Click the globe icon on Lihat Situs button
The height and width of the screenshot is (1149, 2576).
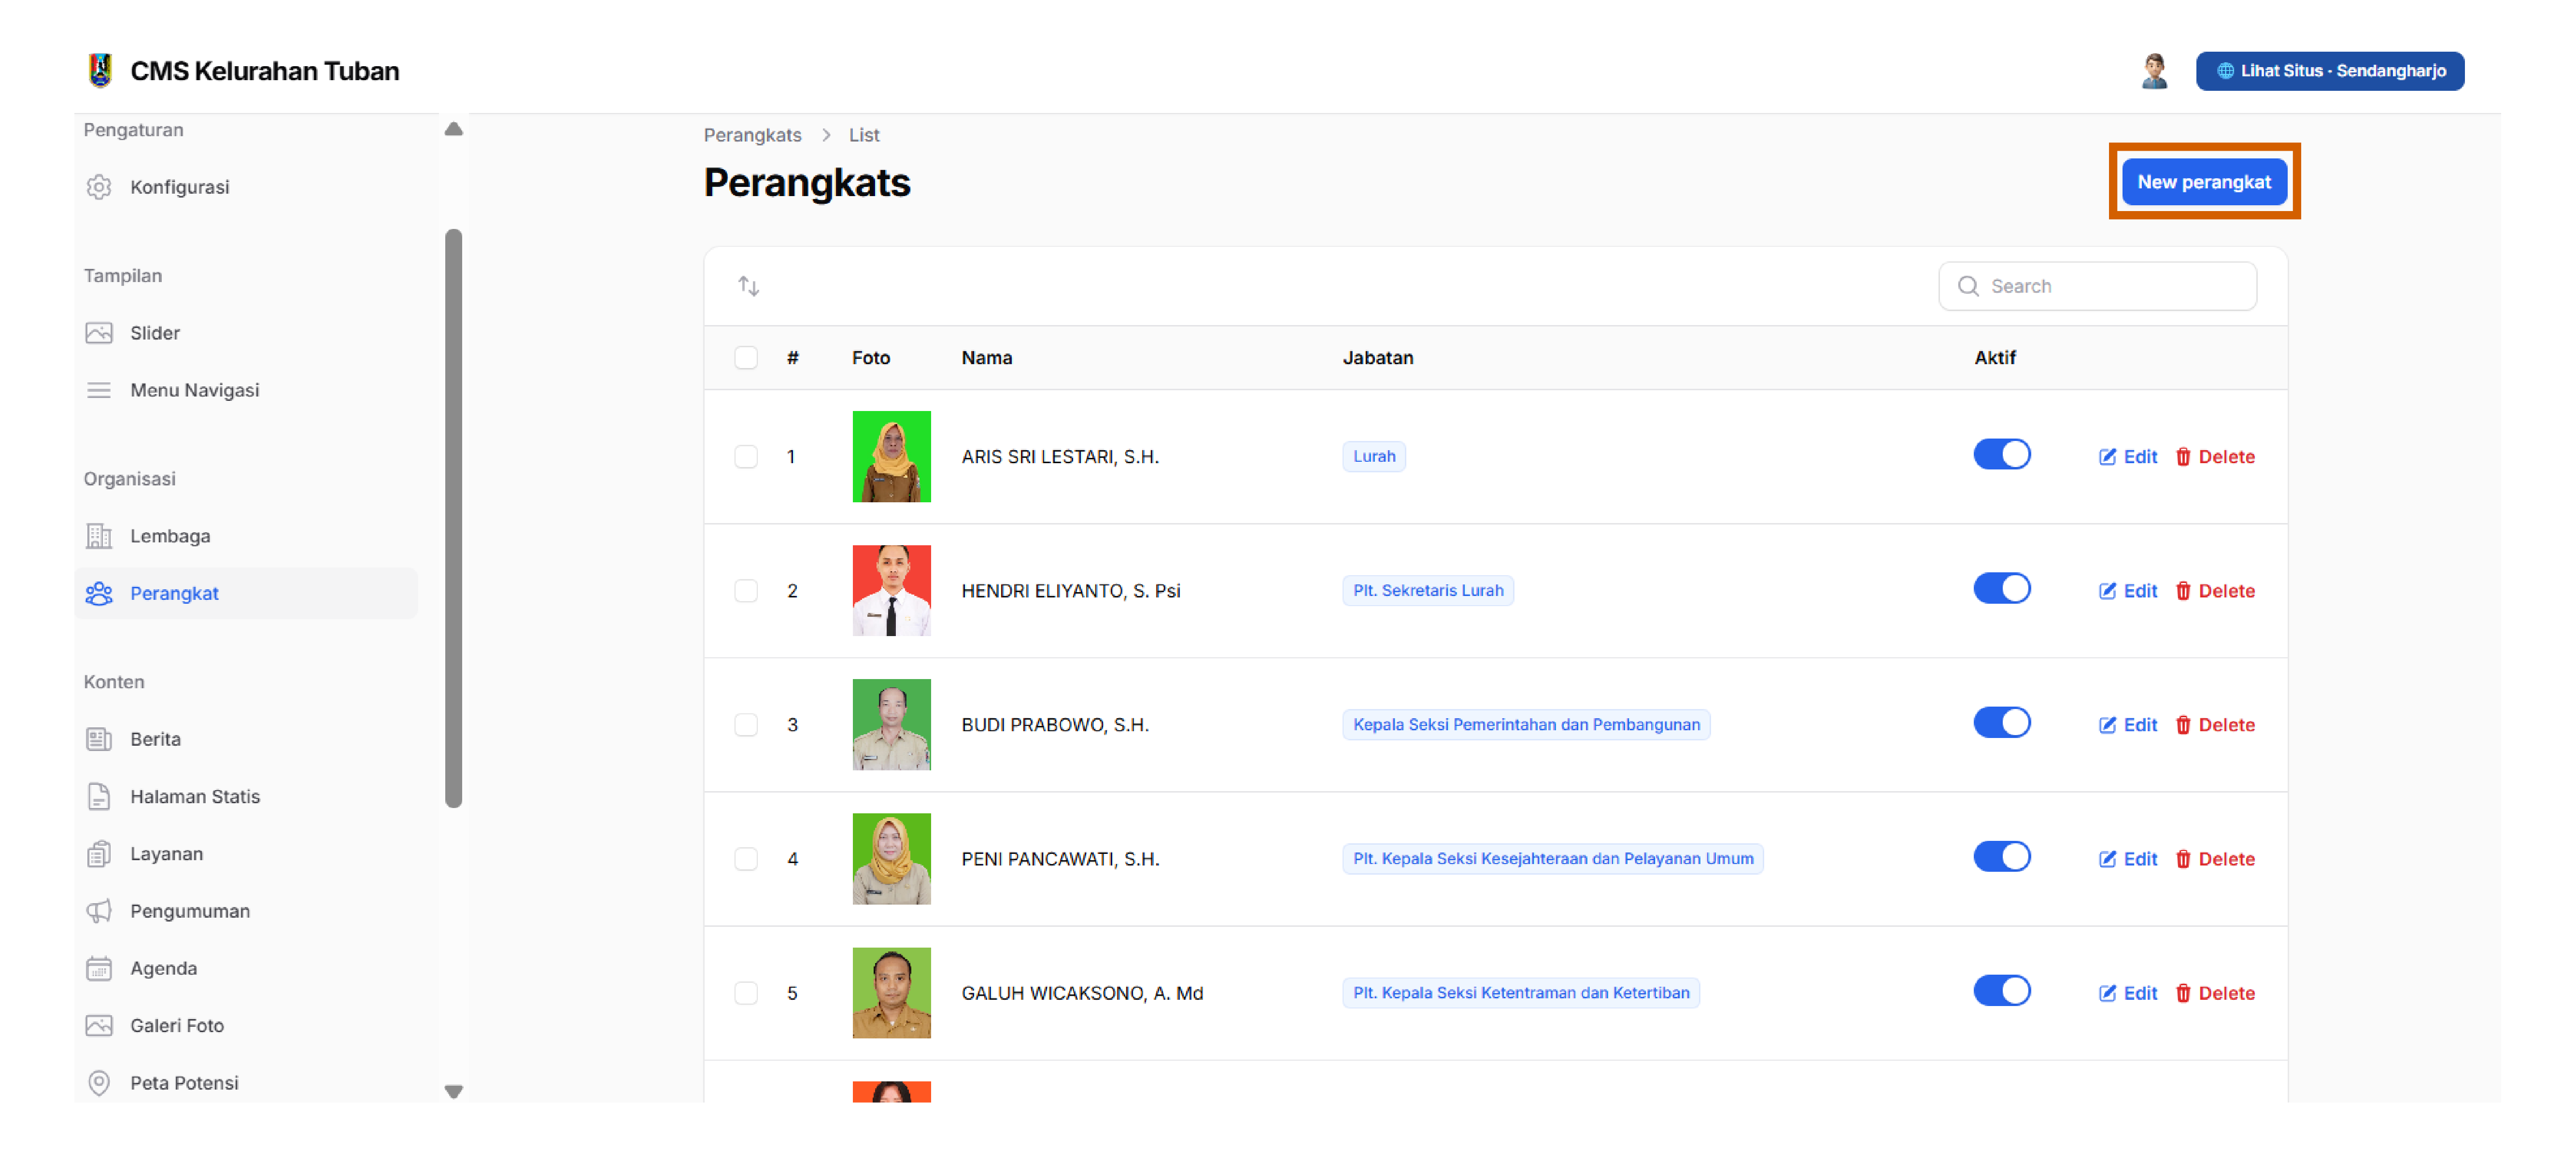[x=2225, y=71]
